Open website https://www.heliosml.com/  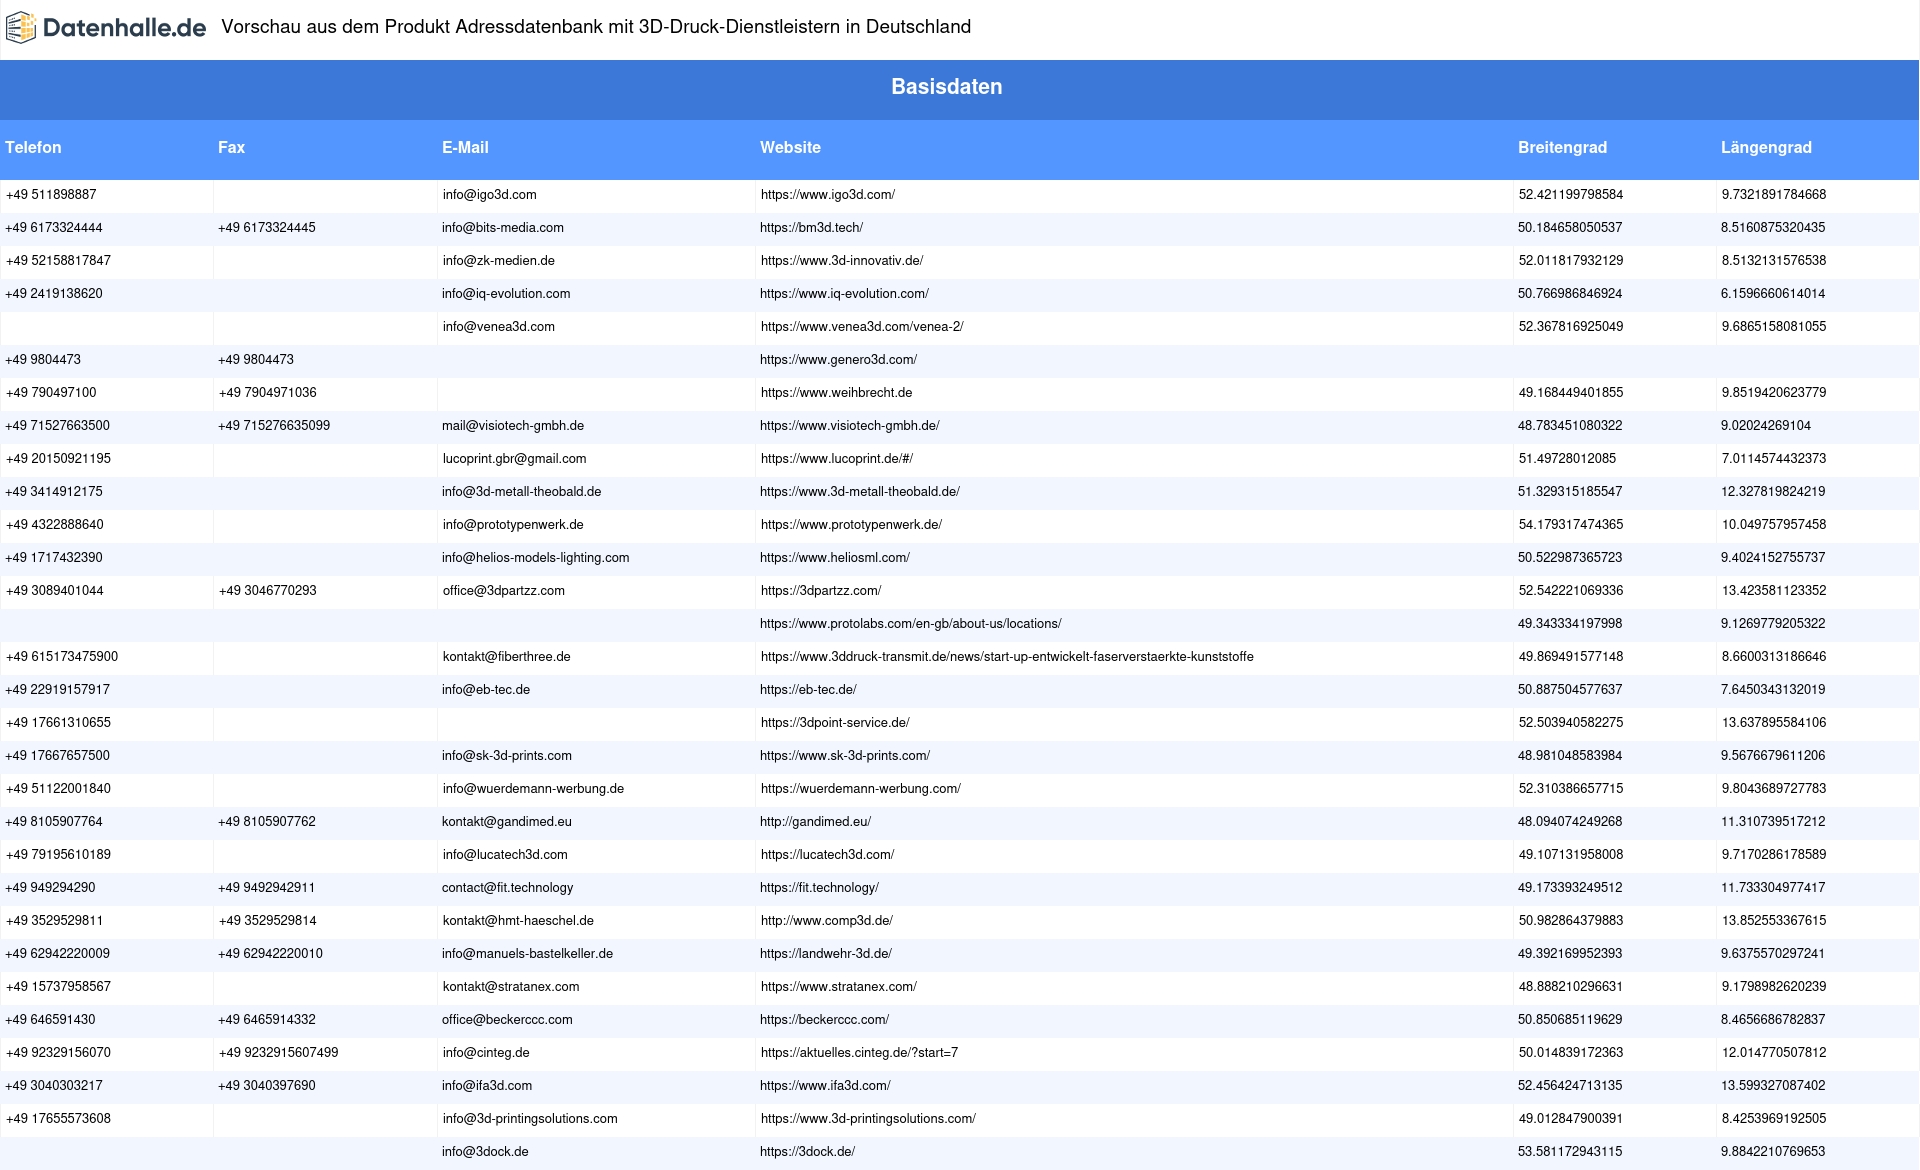coord(835,558)
